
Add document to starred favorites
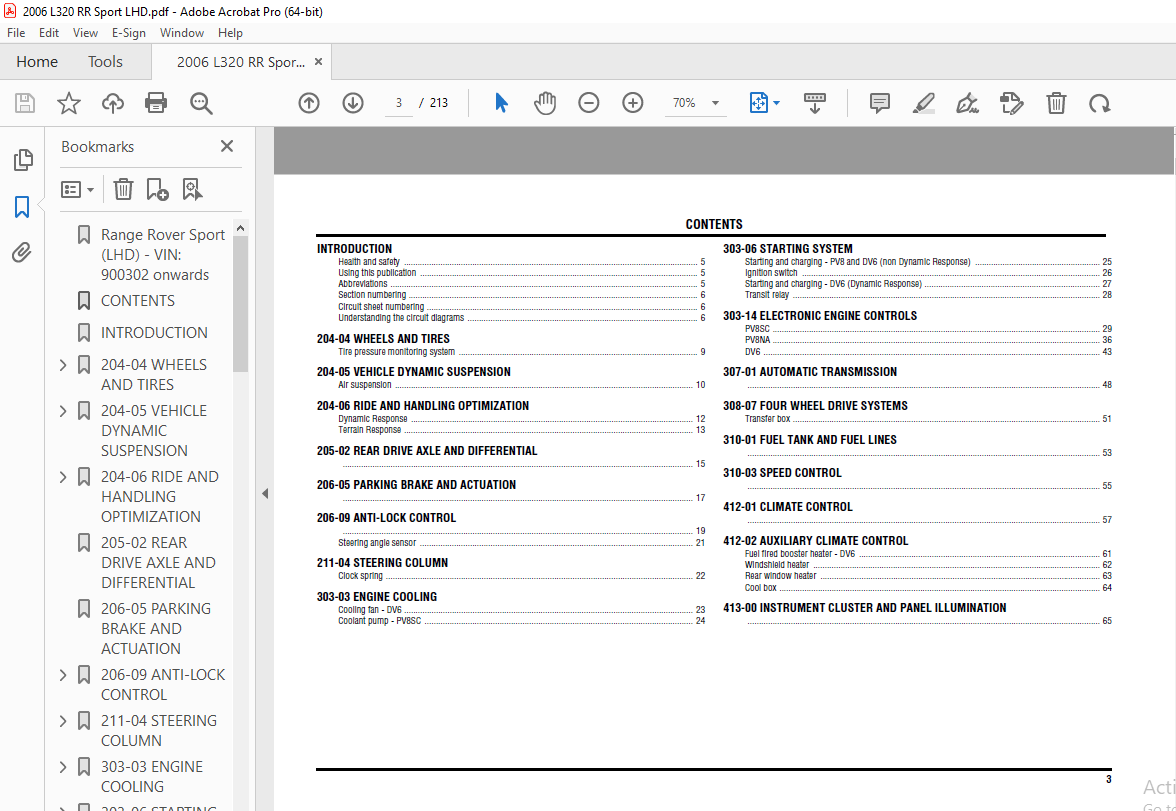point(69,103)
